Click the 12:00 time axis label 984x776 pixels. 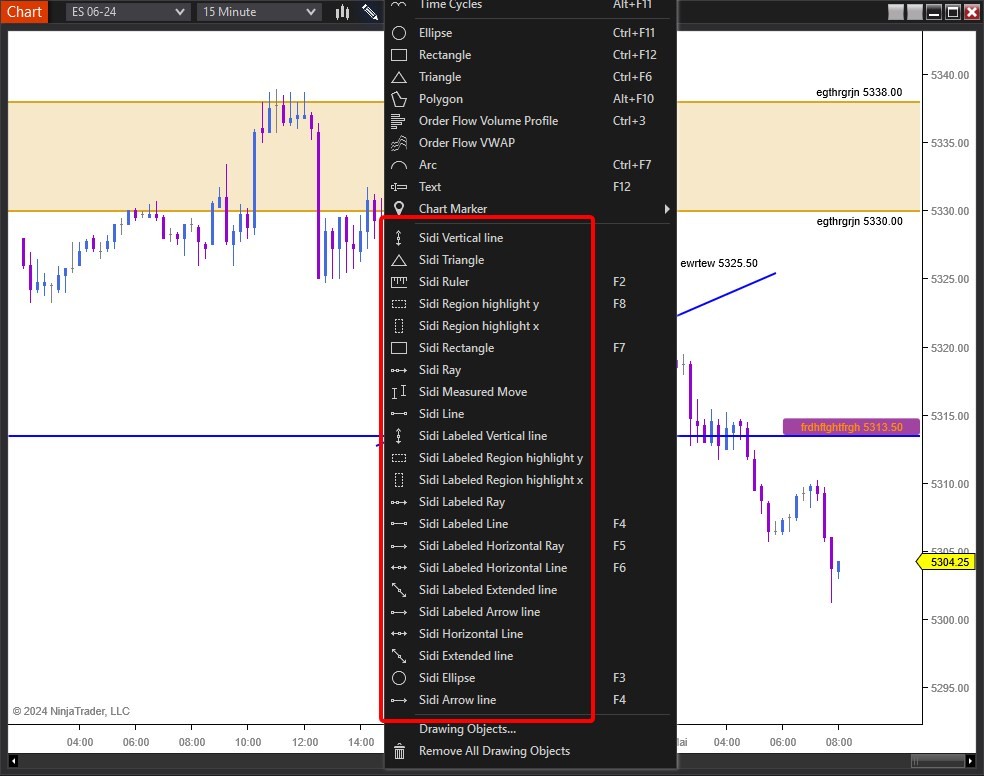click(x=305, y=742)
